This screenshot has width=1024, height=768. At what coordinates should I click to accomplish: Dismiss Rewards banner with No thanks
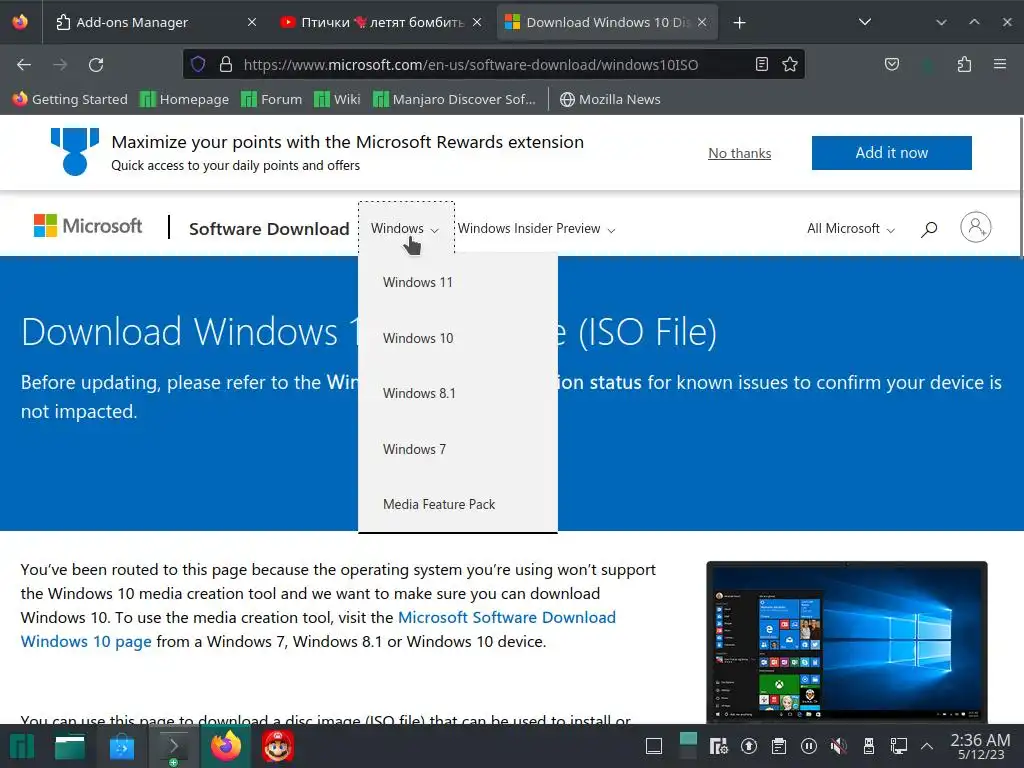(x=739, y=153)
